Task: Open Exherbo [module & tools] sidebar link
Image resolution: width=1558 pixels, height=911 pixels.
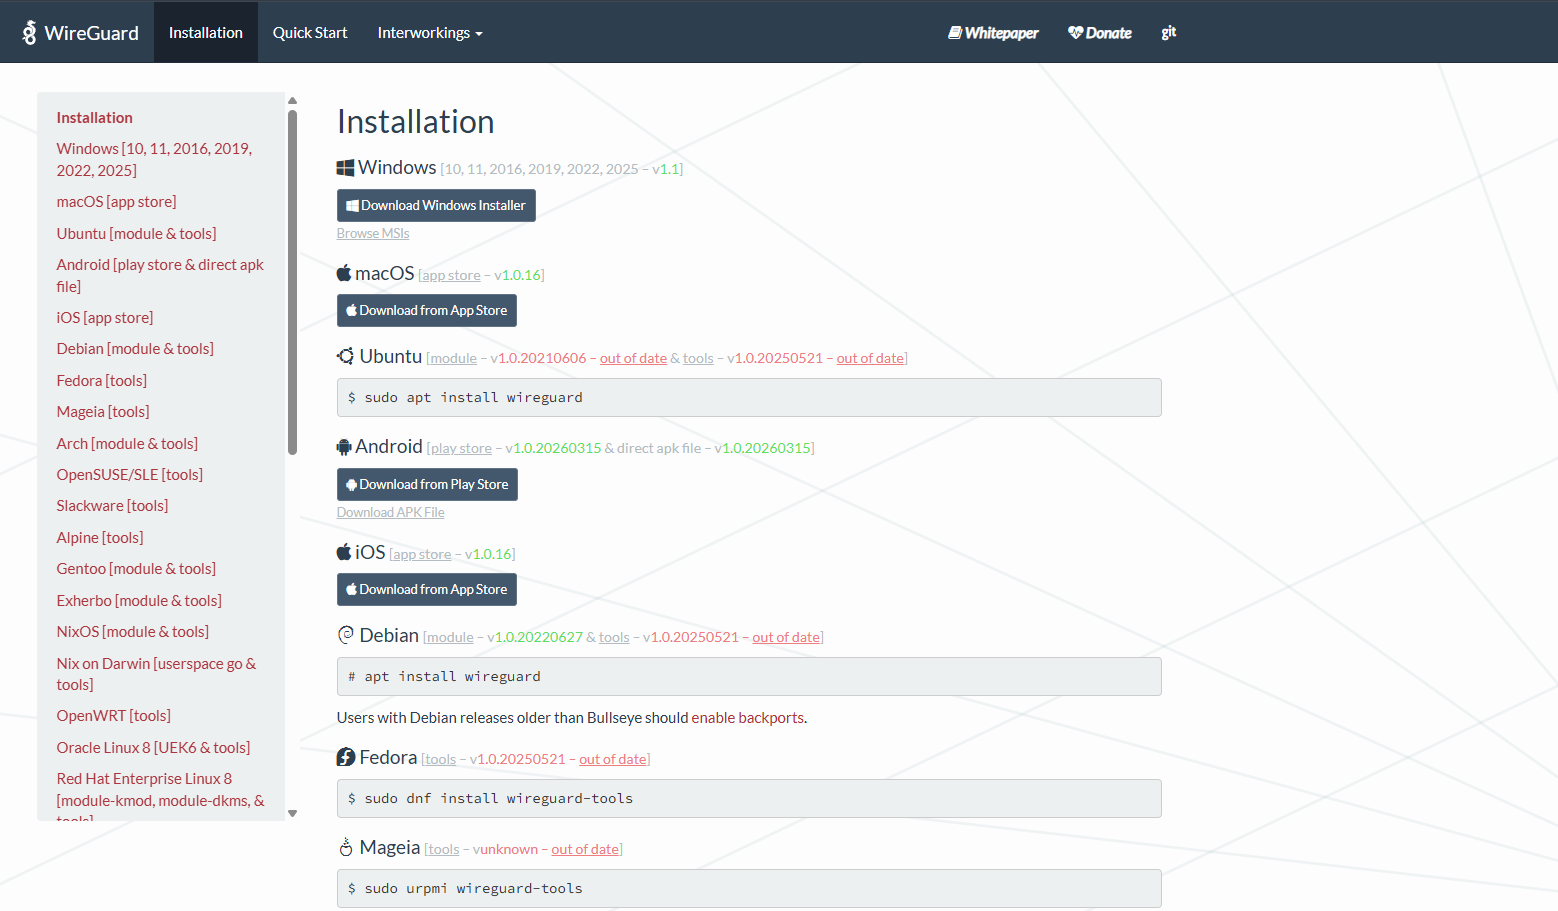Action: coord(139,601)
